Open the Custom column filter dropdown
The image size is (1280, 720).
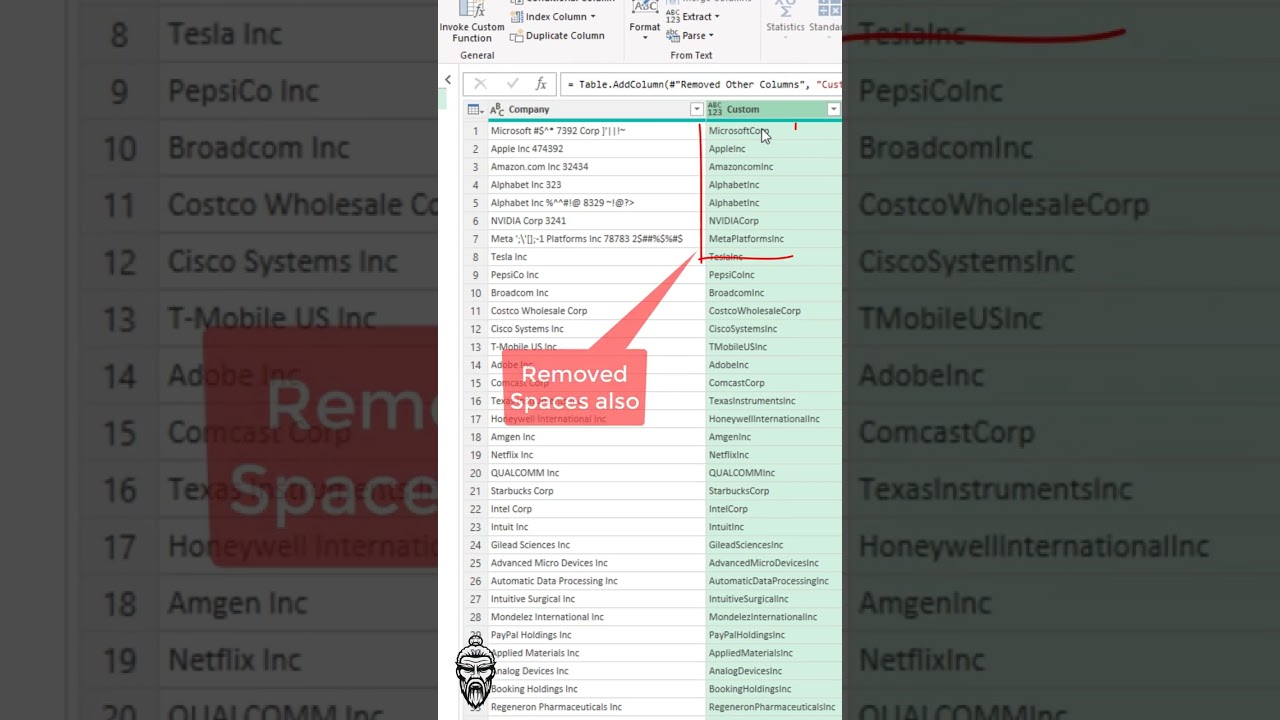pos(833,109)
